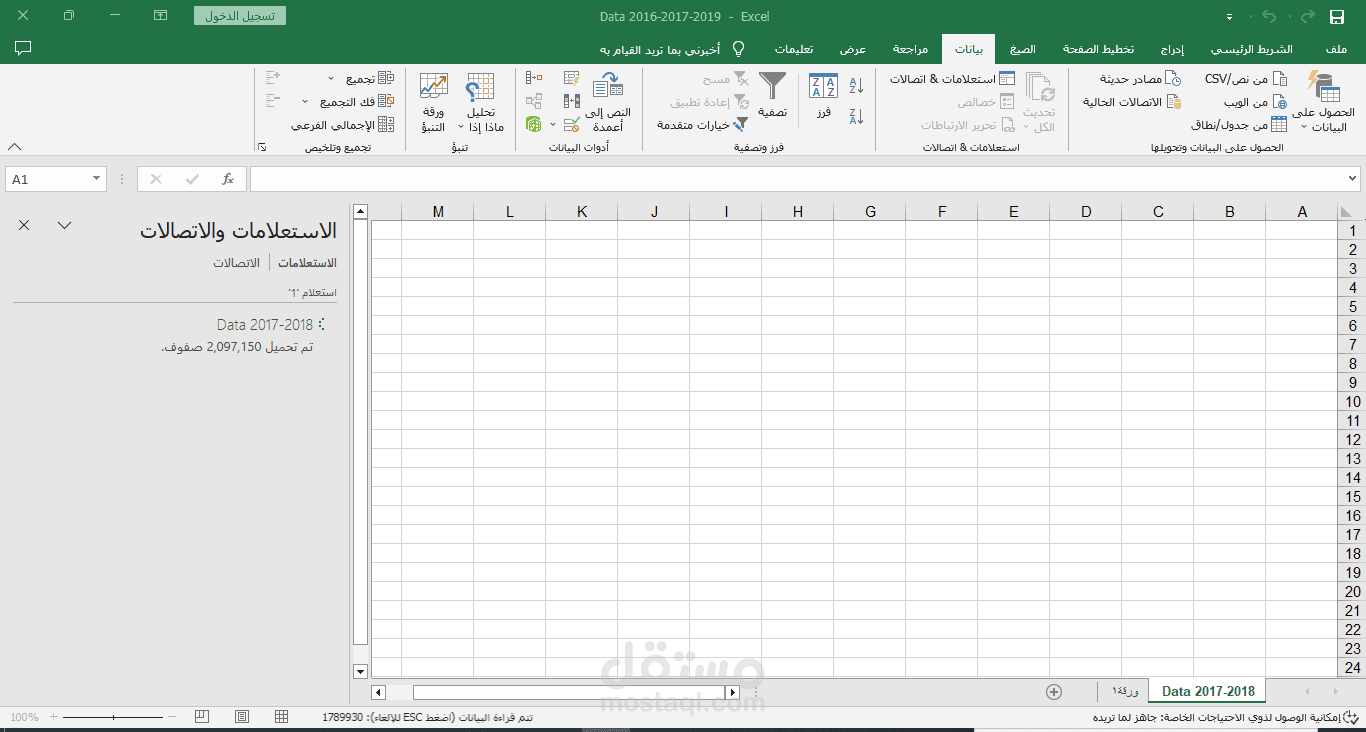Switch to the Review (مراجعة) tab
1366x732 pixels.
tap(910, 49)
